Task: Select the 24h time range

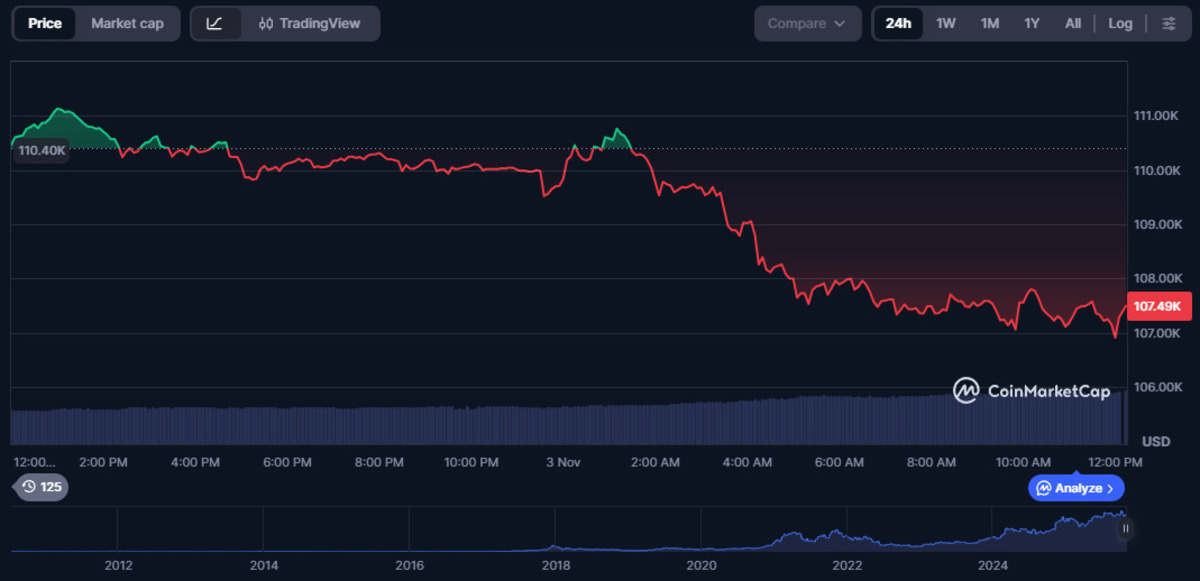Action: coord(898,24)
